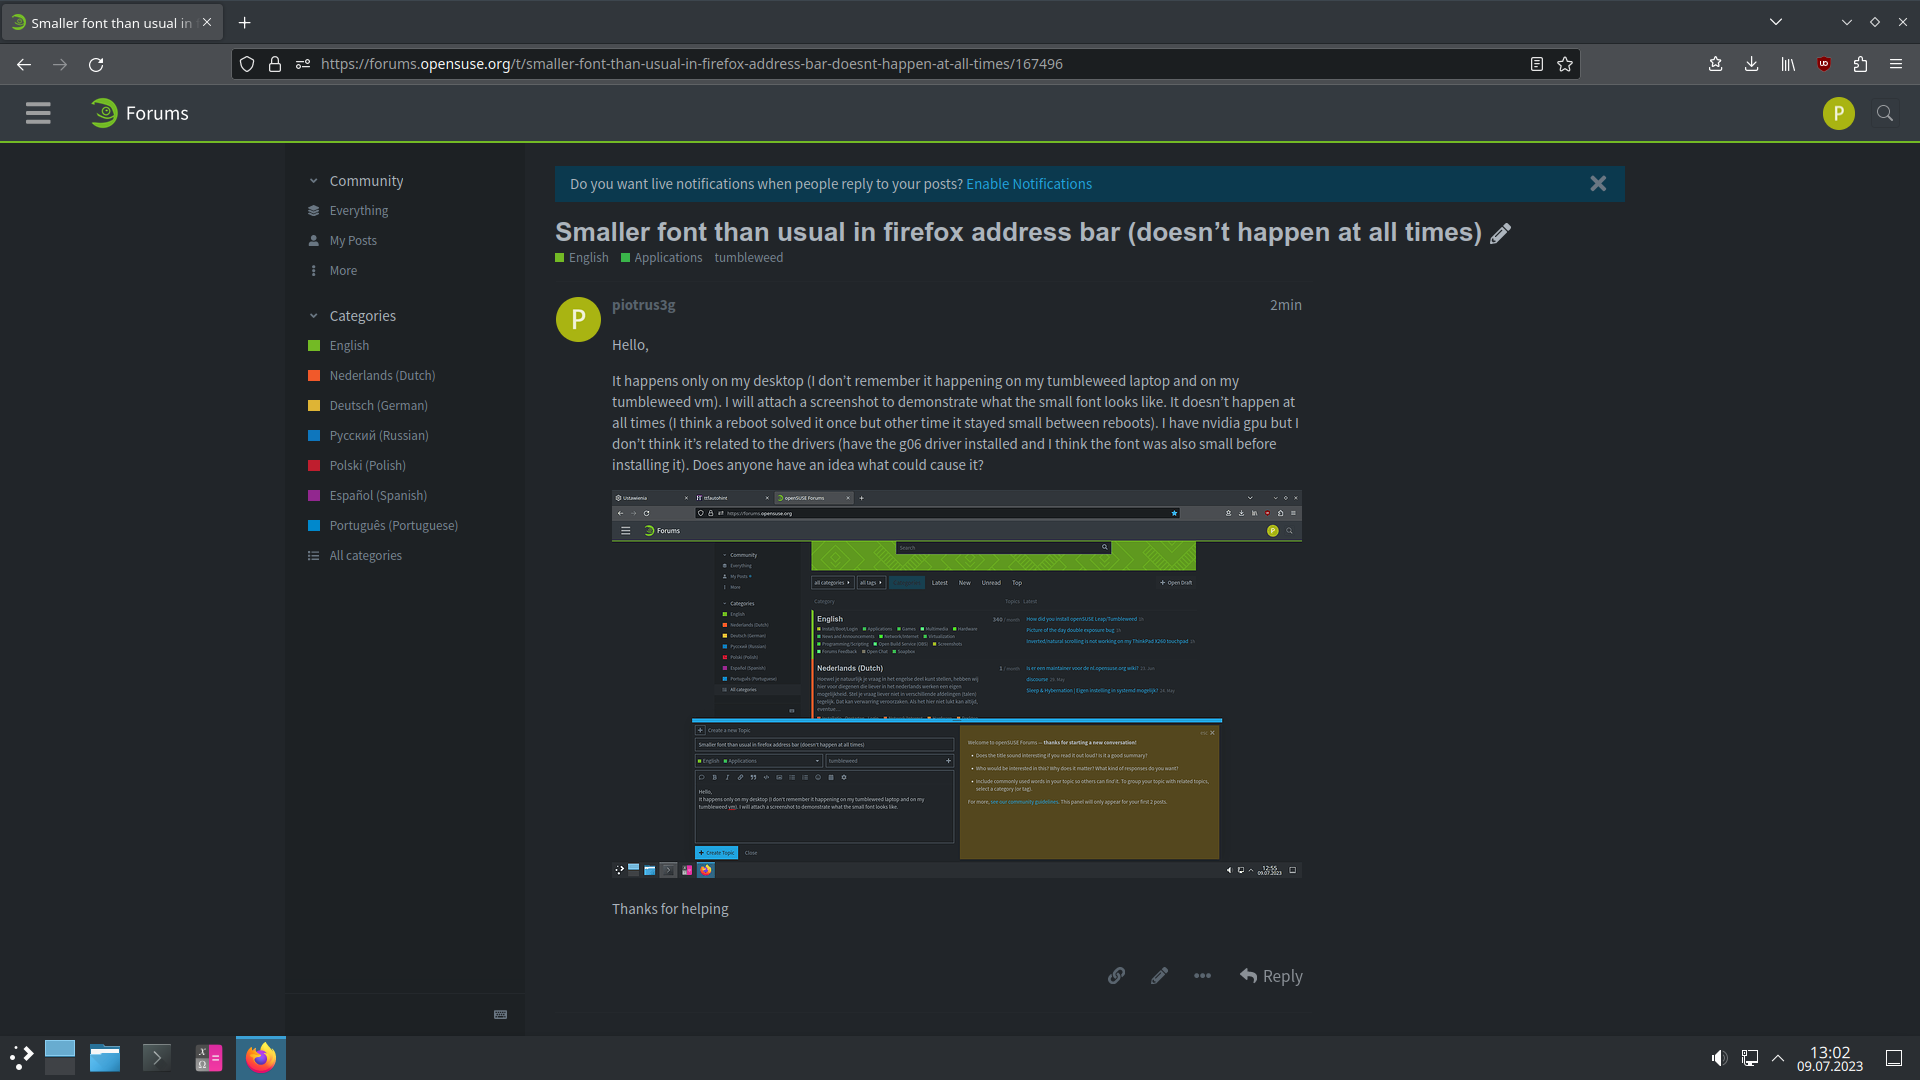The image size is (1920, 1080).
Task: Toggle reader view in address bar
Action: 1537,64
